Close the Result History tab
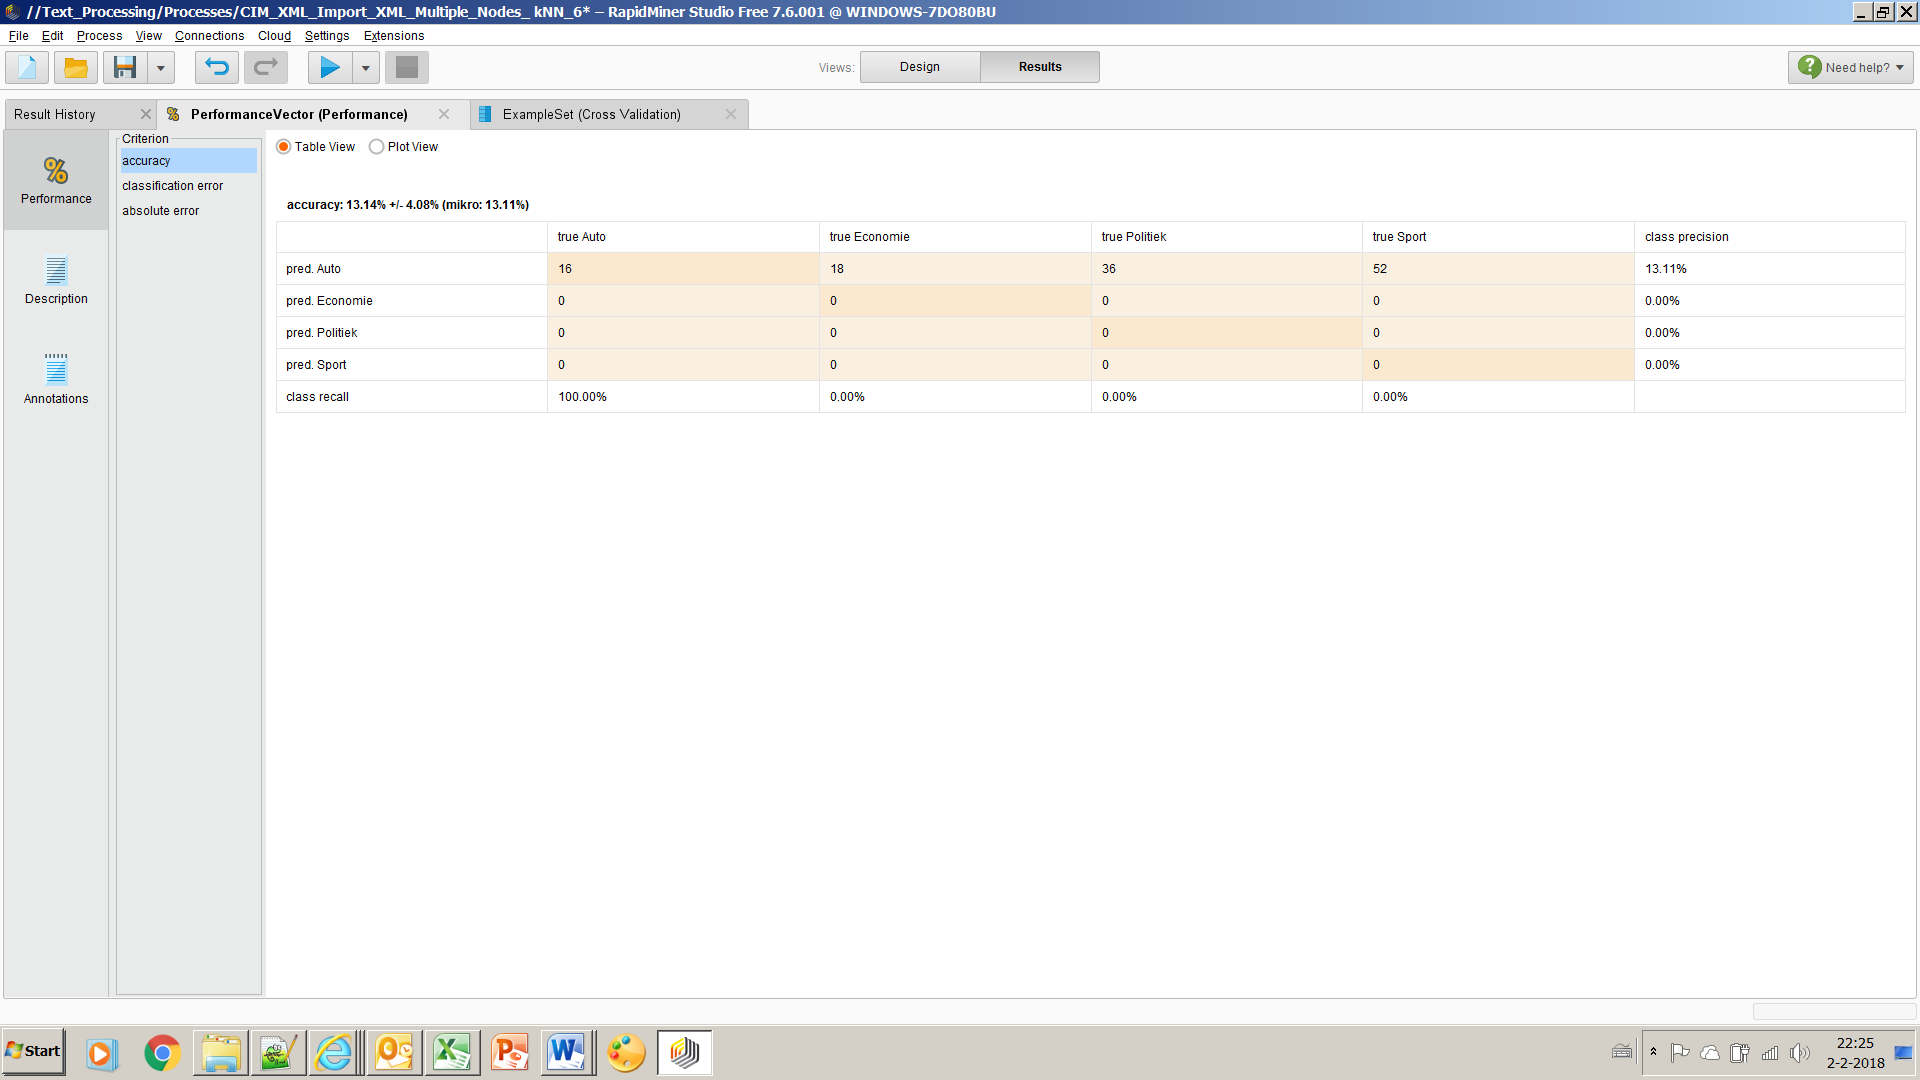This screenshot has width=1920, height=1080. [145, 114]
